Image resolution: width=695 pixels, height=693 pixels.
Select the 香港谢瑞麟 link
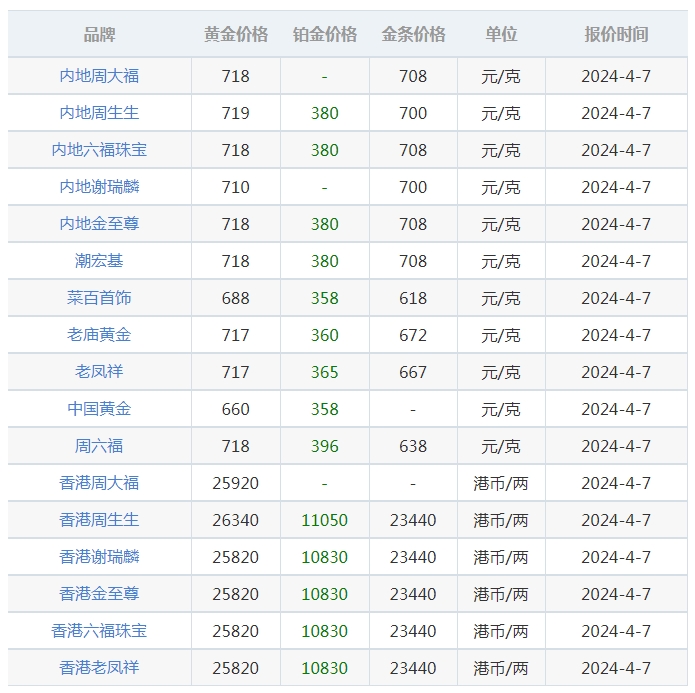pyautogui.click(x=99, y=557)
